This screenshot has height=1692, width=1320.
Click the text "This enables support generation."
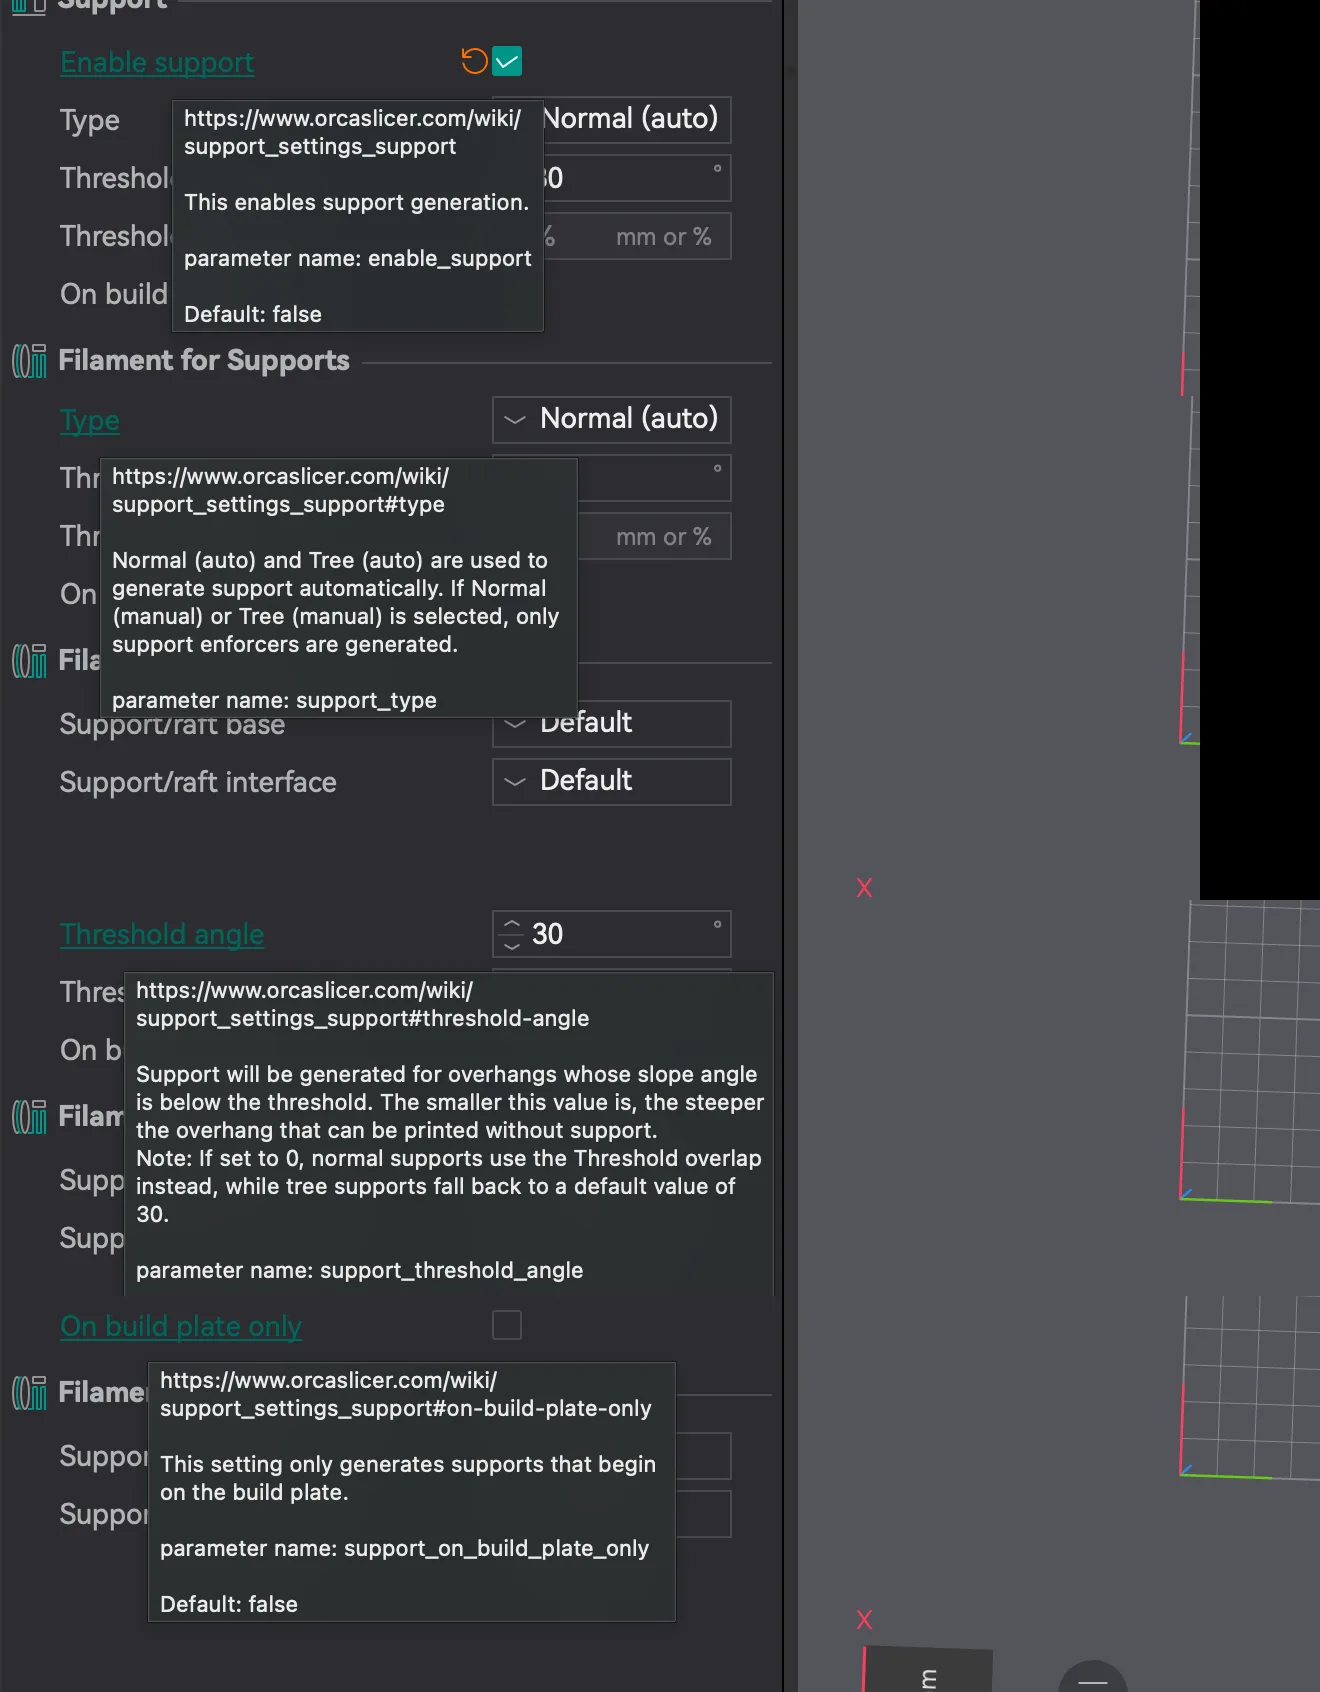point(356,202)
